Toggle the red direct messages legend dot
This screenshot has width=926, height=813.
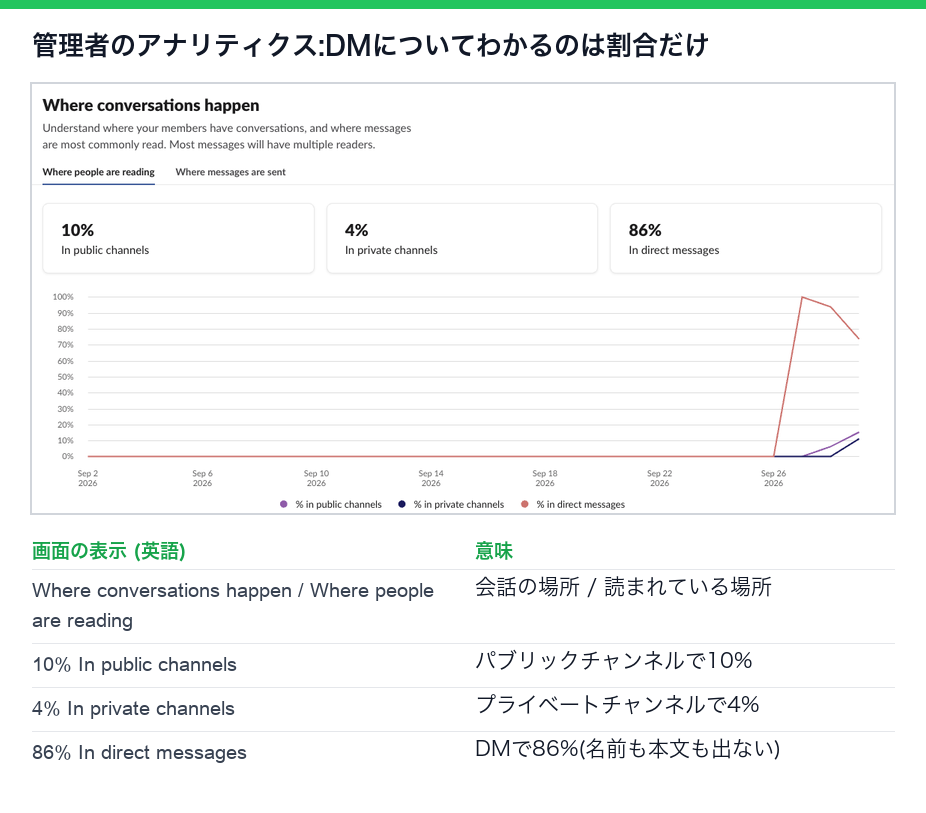524,504
